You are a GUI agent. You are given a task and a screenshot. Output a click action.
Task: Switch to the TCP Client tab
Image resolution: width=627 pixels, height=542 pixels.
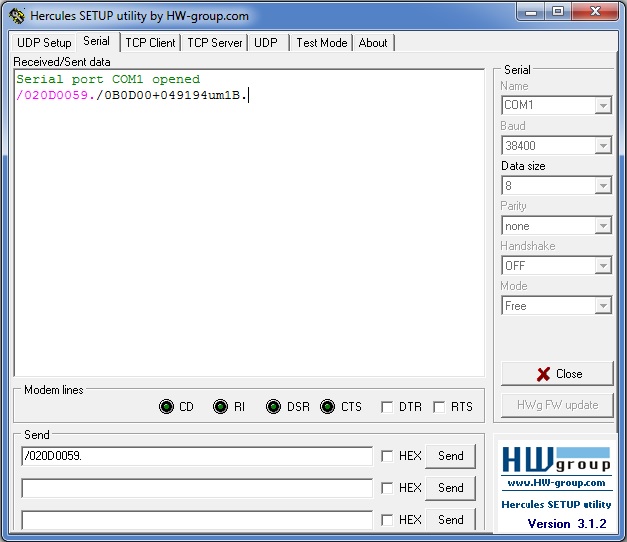(x=150, y=43)
